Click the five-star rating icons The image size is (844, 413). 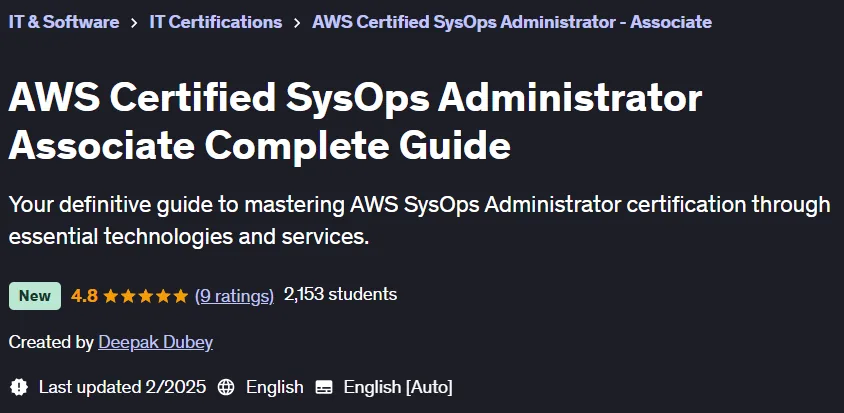coord(146,296)
